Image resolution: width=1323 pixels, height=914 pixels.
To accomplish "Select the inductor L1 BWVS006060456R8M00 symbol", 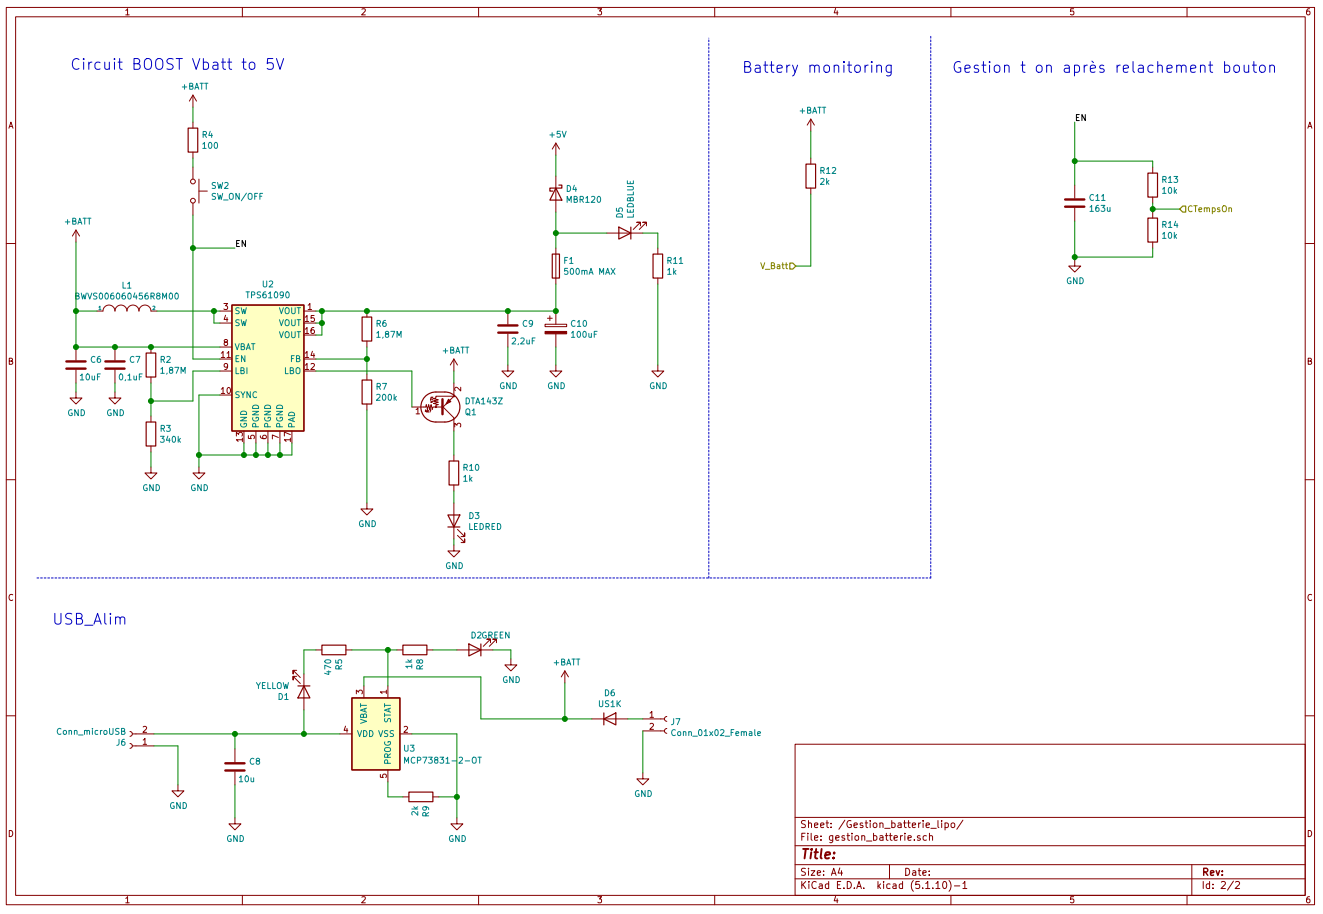I will pos(125,311).
